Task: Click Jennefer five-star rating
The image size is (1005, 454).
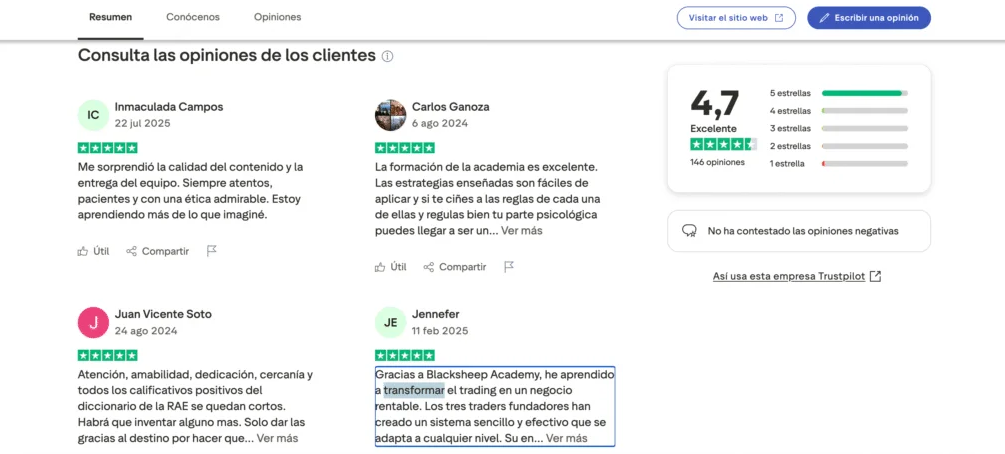Action: [404, 355]
